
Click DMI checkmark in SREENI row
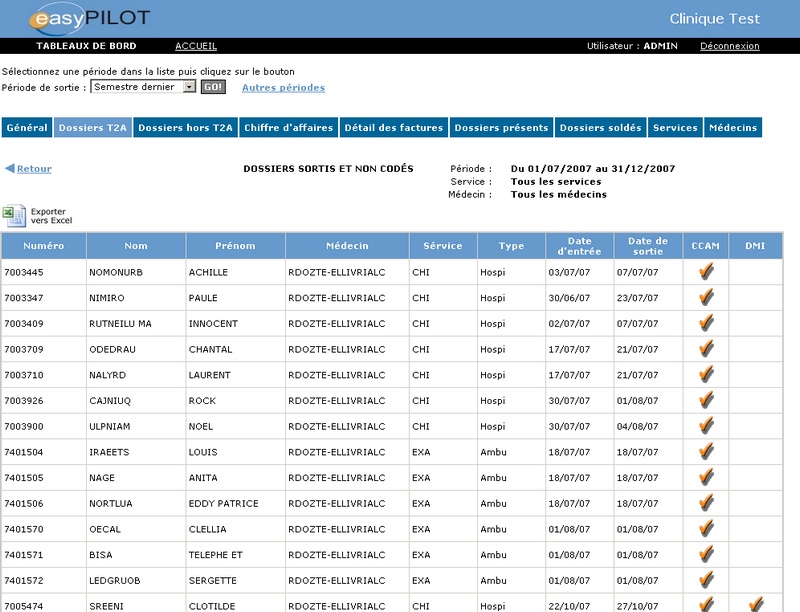[x=756, y=604]
